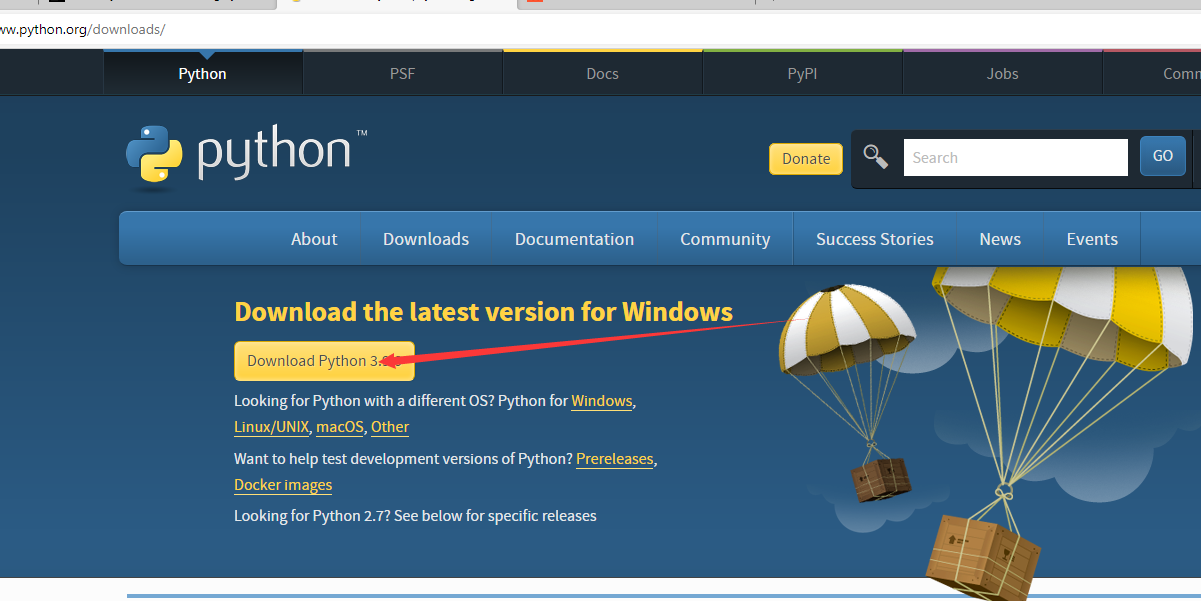
Task: Open the About menu
Action: coord(314,239)
